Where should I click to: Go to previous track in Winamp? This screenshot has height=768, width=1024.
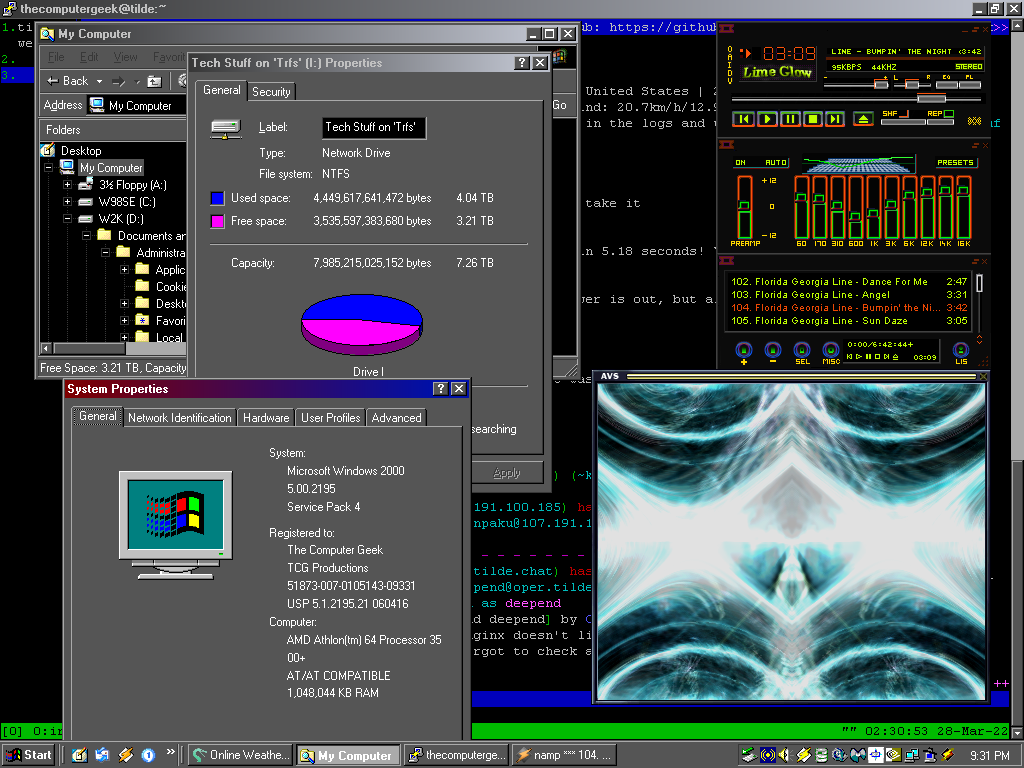tap(743, 119)
